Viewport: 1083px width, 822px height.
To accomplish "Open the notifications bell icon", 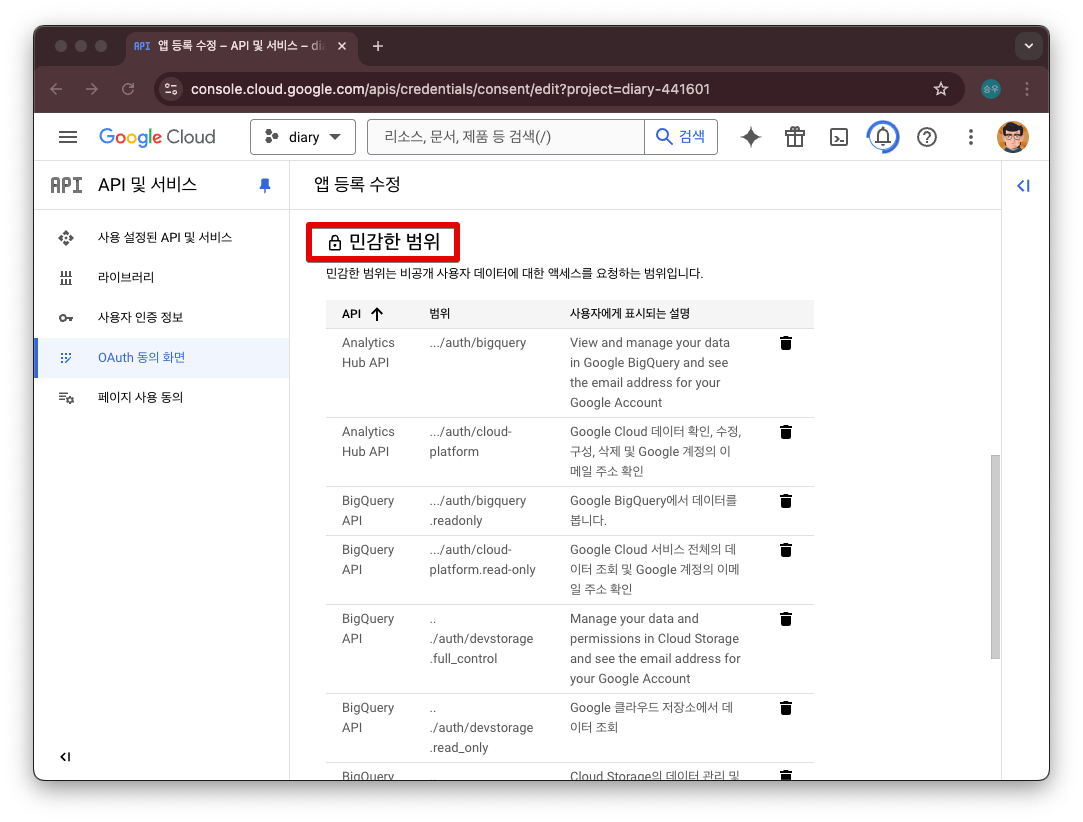I will tap(883, 137).
